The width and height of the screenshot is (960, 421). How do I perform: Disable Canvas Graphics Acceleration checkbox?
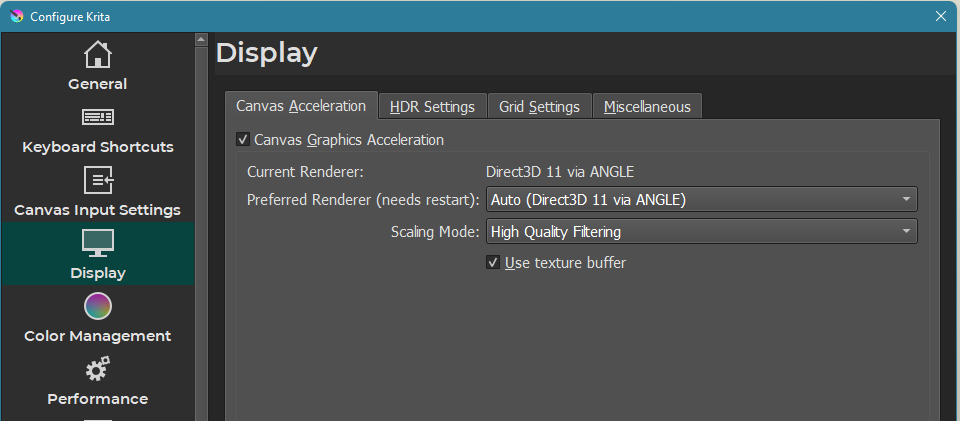242,140
